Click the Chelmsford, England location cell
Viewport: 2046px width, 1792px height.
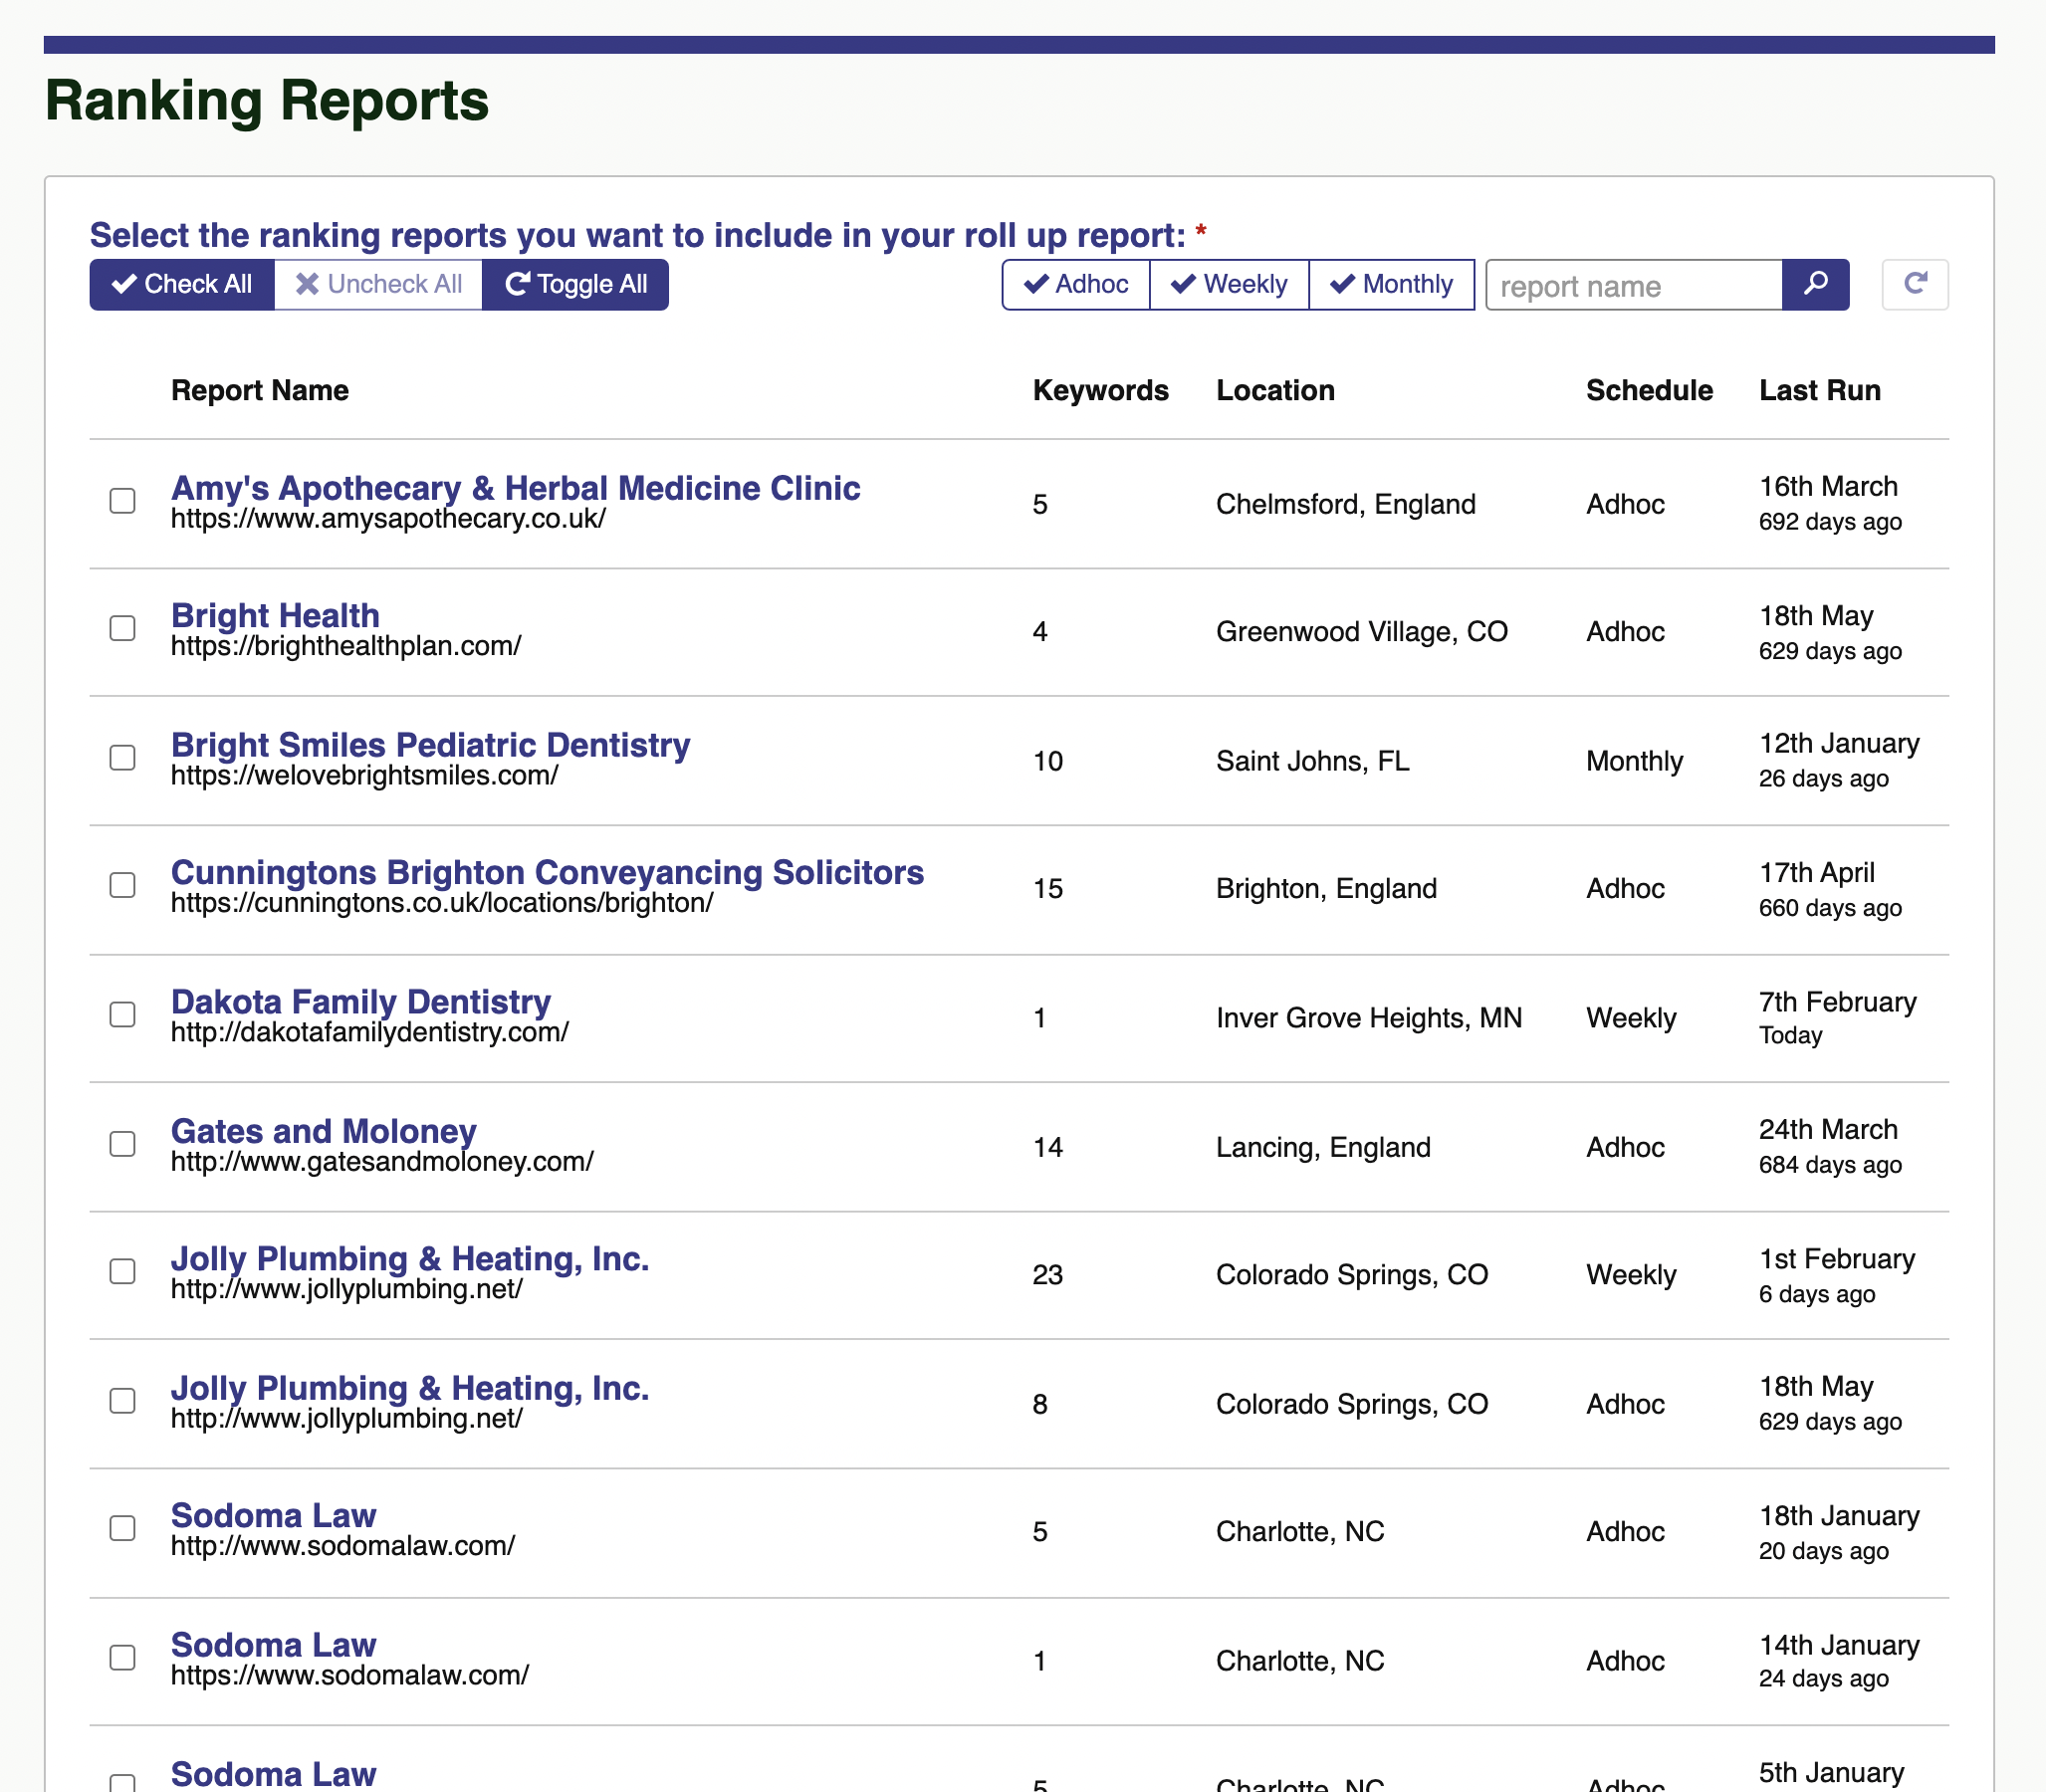coord(1345,504)
